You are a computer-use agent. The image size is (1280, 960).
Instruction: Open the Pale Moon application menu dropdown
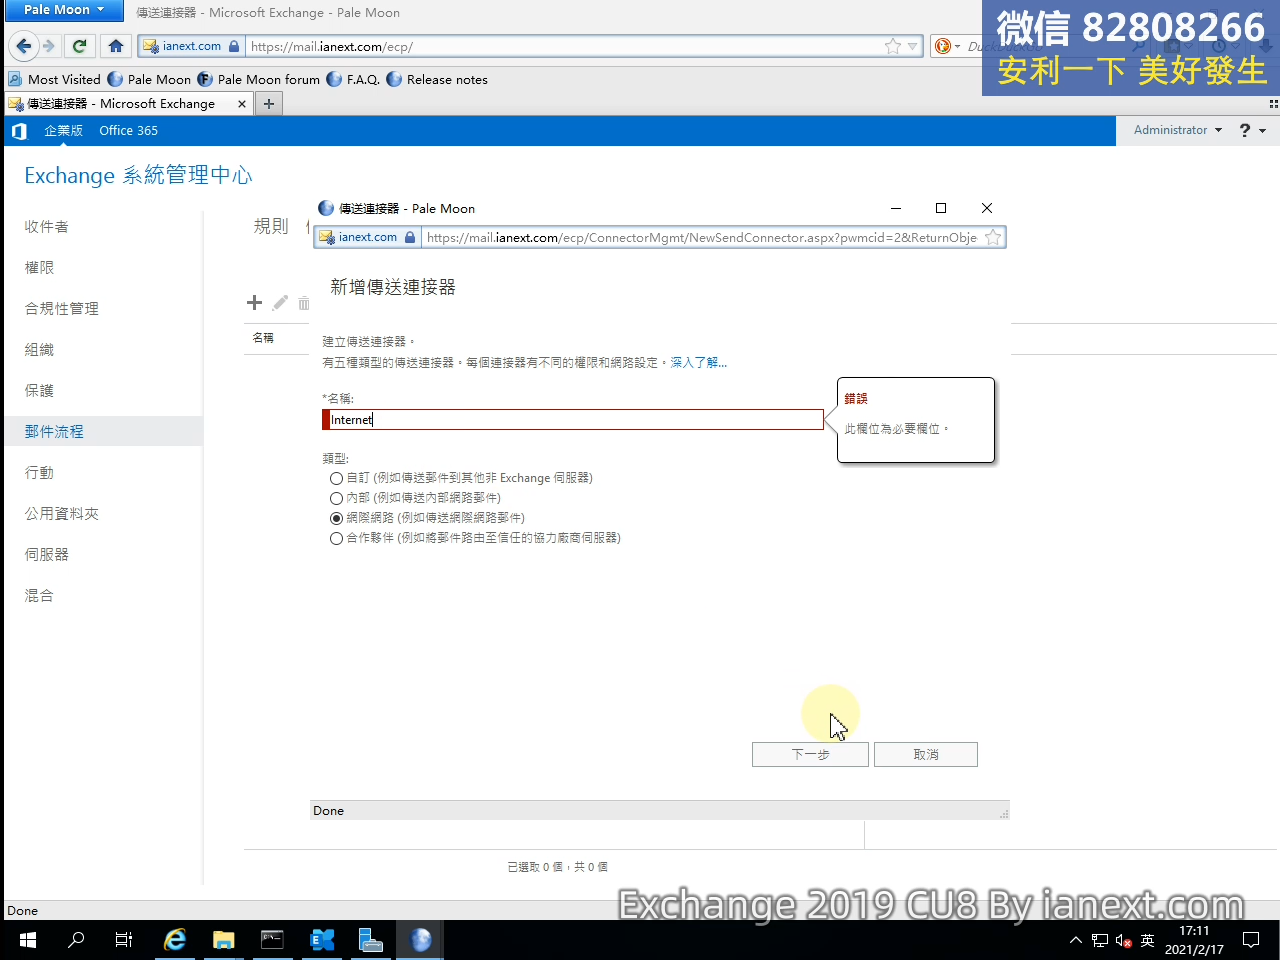pos(65,10)
